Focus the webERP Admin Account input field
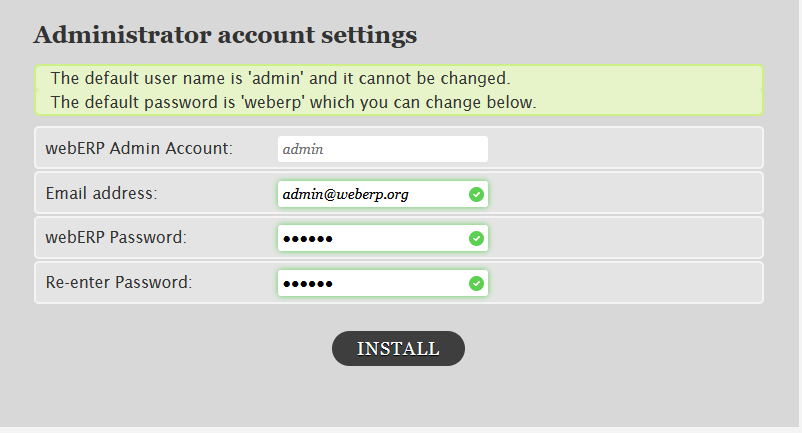 click(x=382, y=149)
